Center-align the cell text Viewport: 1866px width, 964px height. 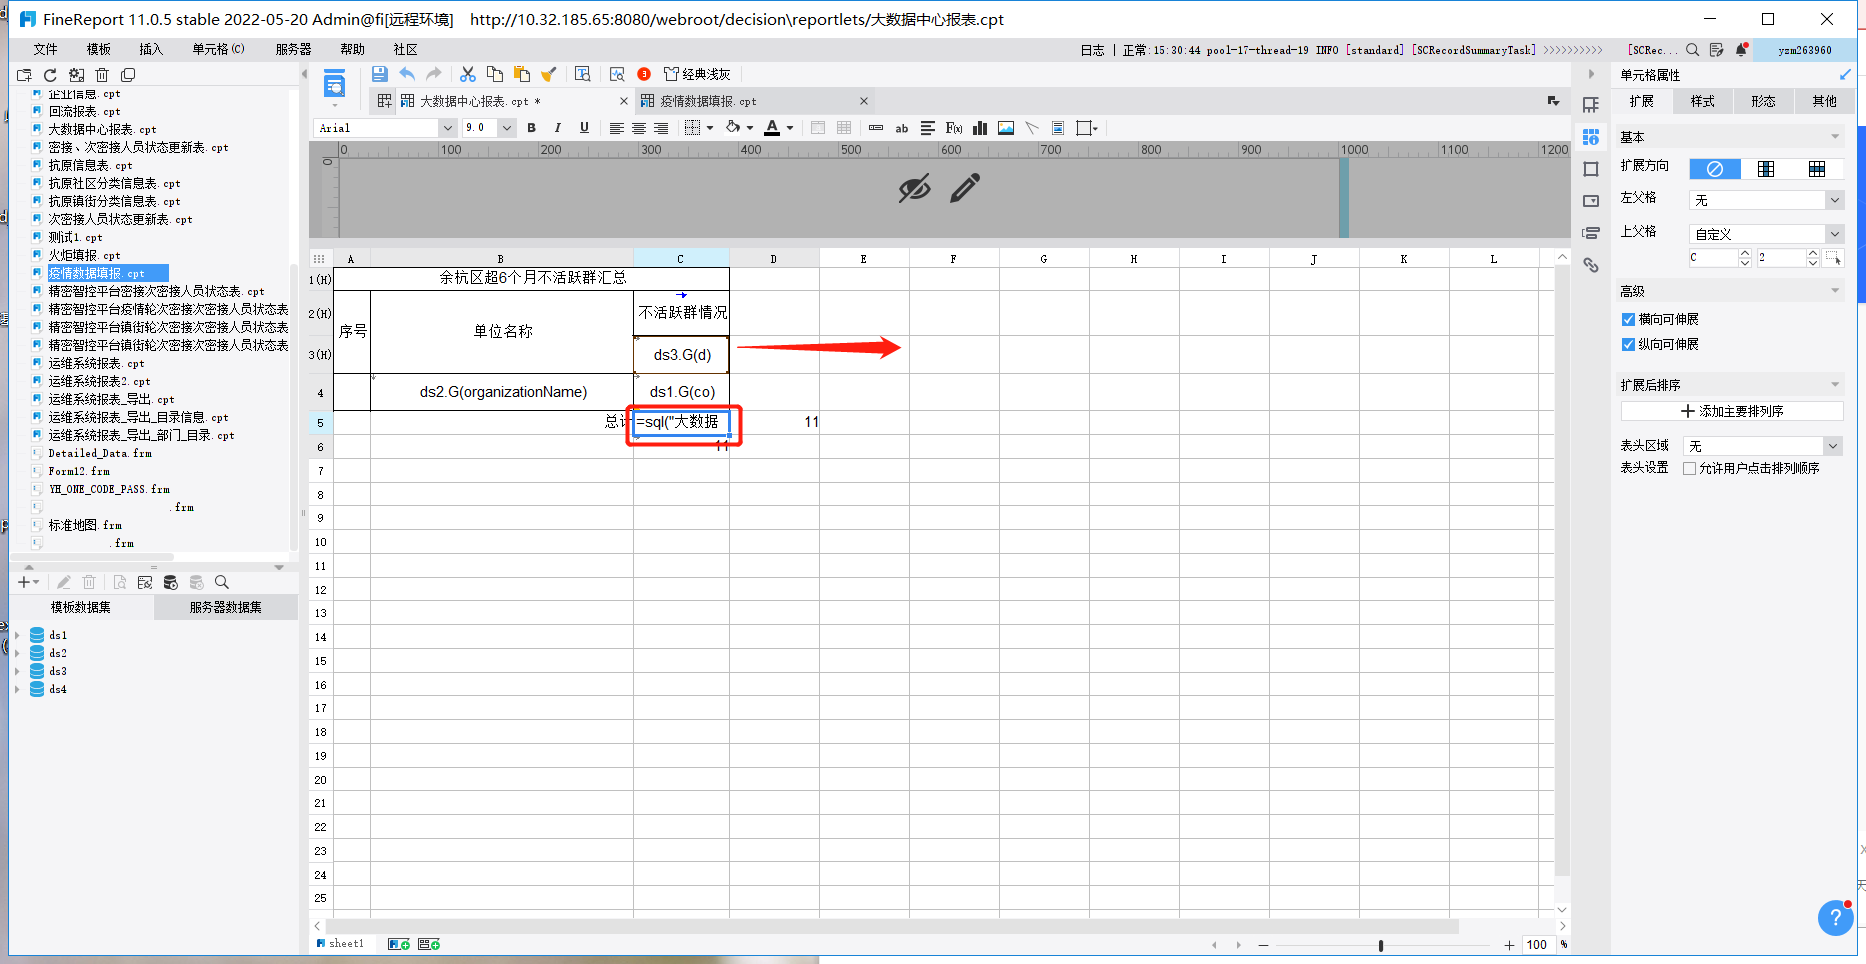pyautogui.click(x=638, y=128)
